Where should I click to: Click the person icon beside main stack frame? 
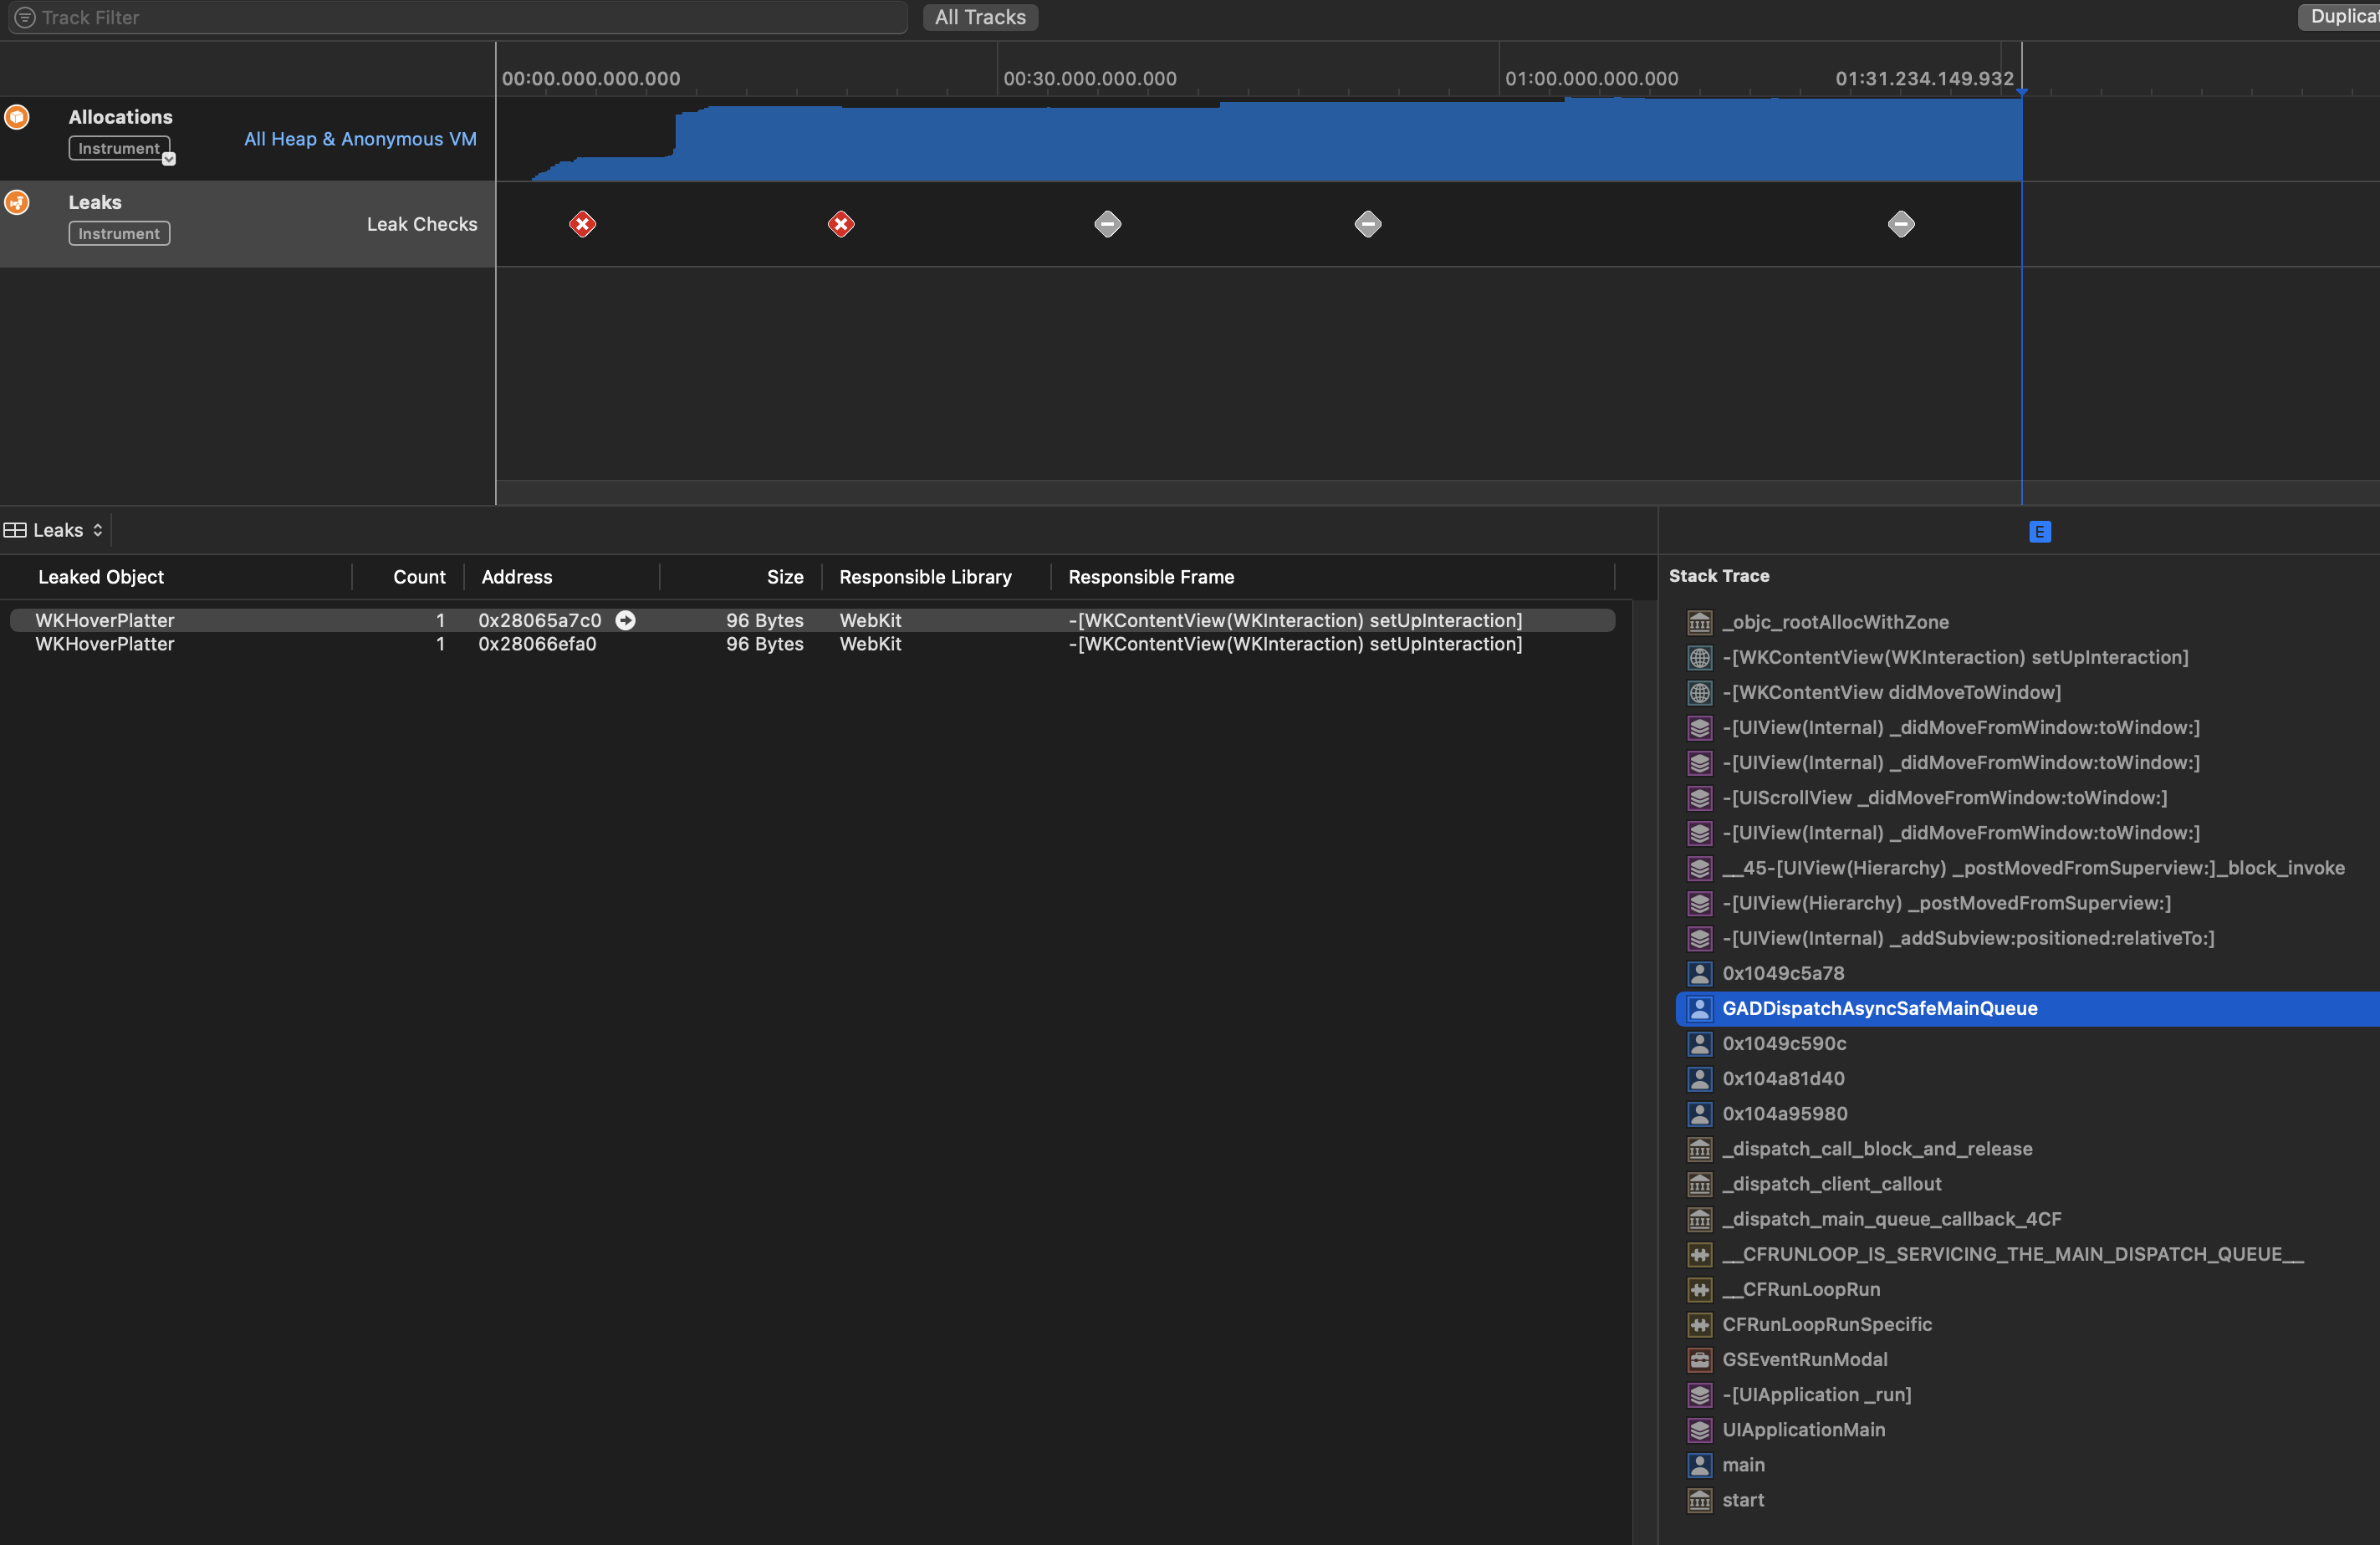(x=1699, y=1465)
